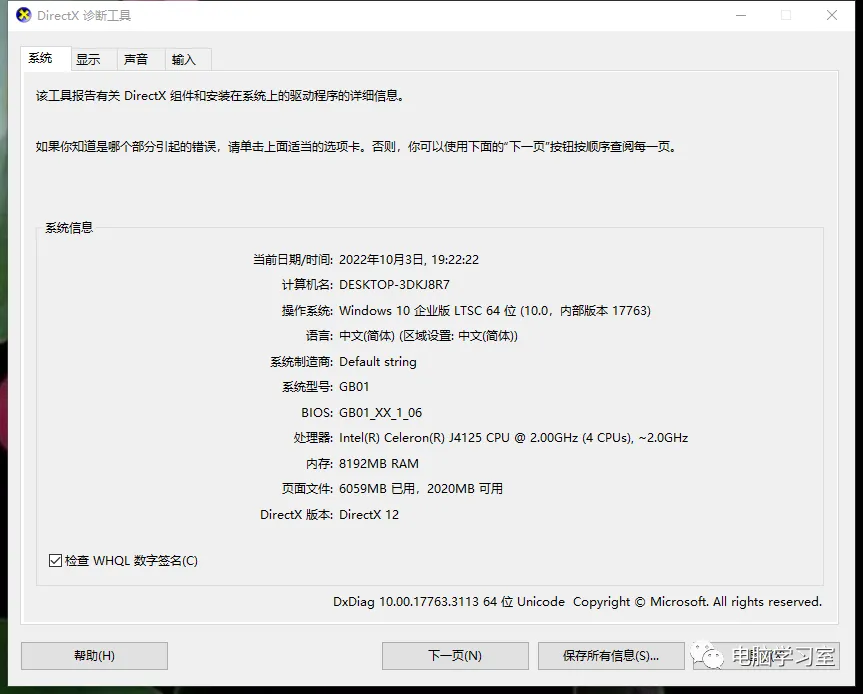Image resolution: width=863 pixels, height=694 pixels.
Task: Click the WeChat logo in the watermark
Action: pyautogui.click(x=713, y=656)
